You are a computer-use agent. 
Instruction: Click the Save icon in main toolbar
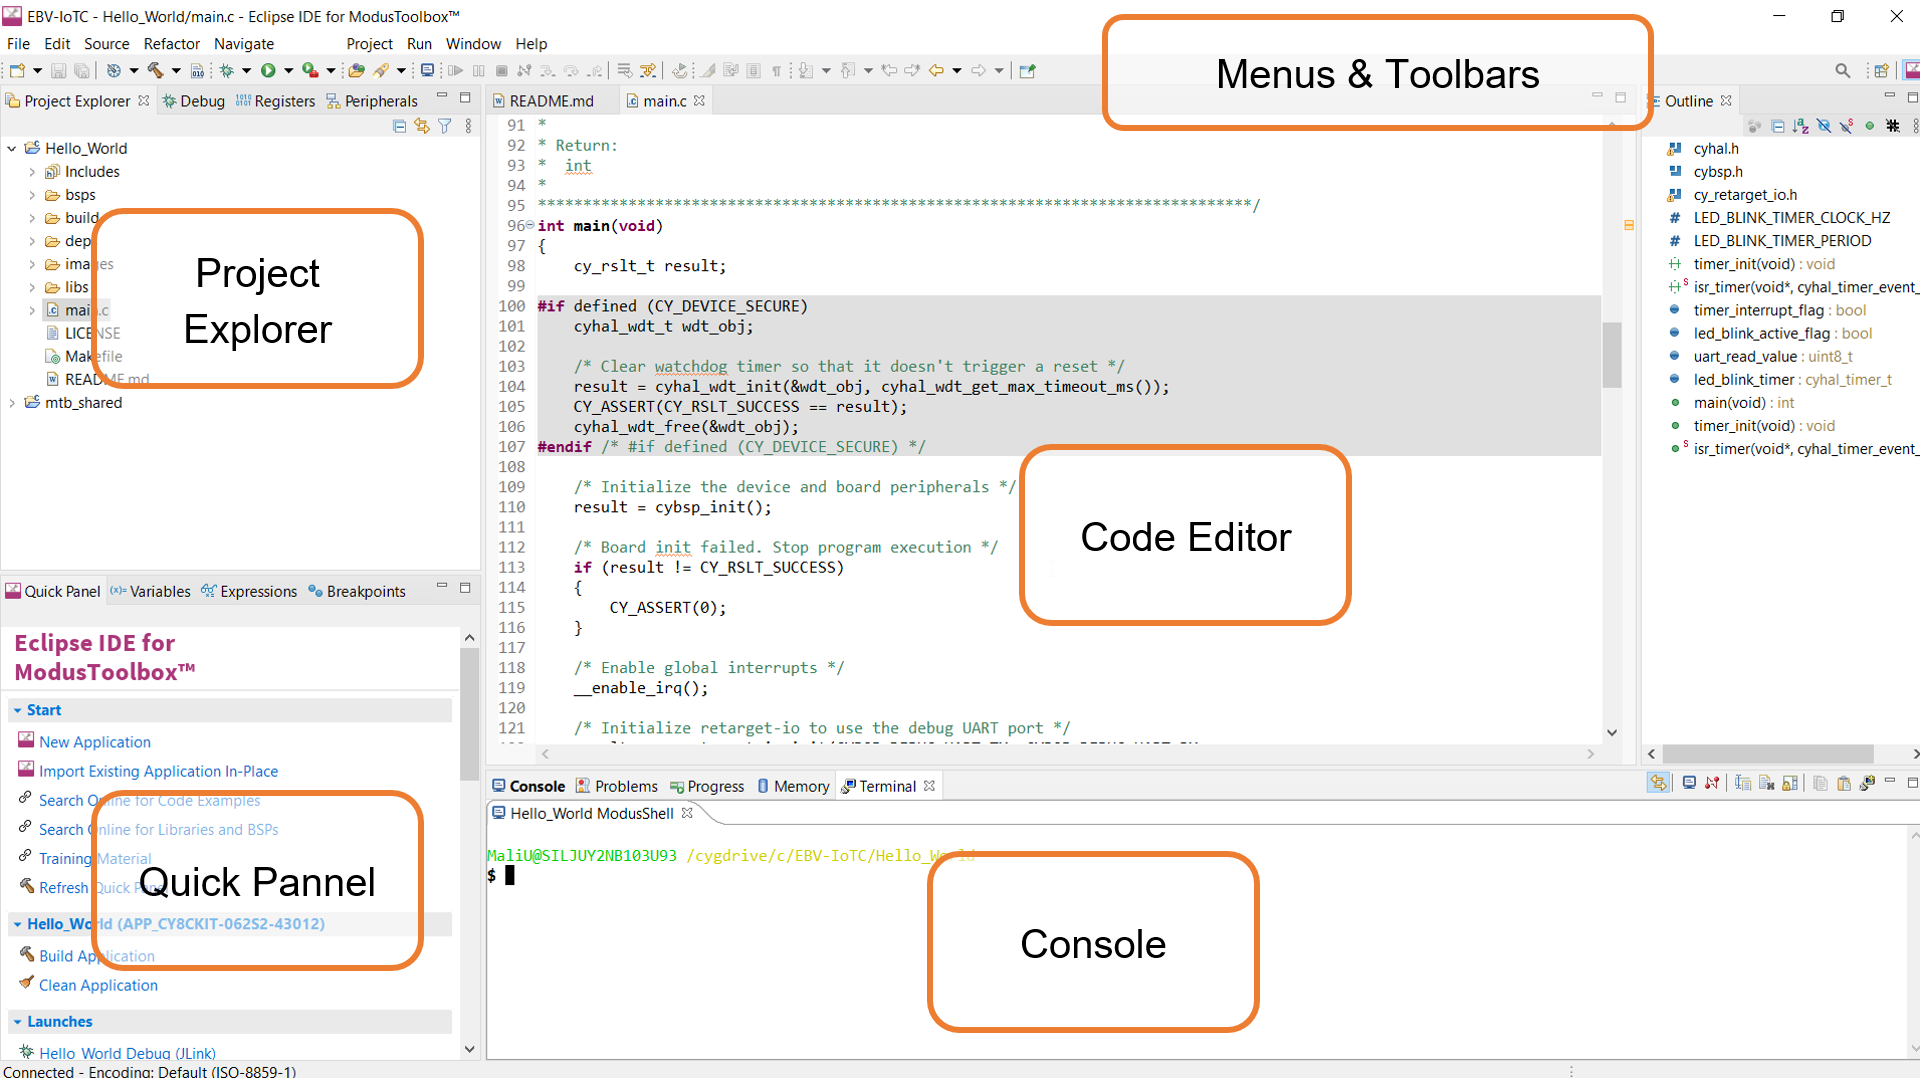[58, 70]
